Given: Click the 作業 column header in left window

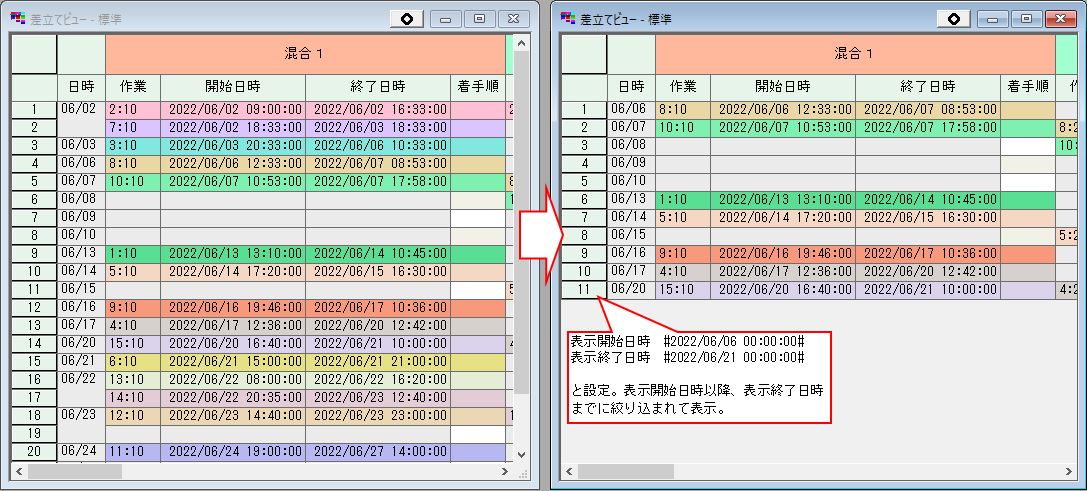Looking at the screenshot, I should pyautogui.click(x=133, y=87).
